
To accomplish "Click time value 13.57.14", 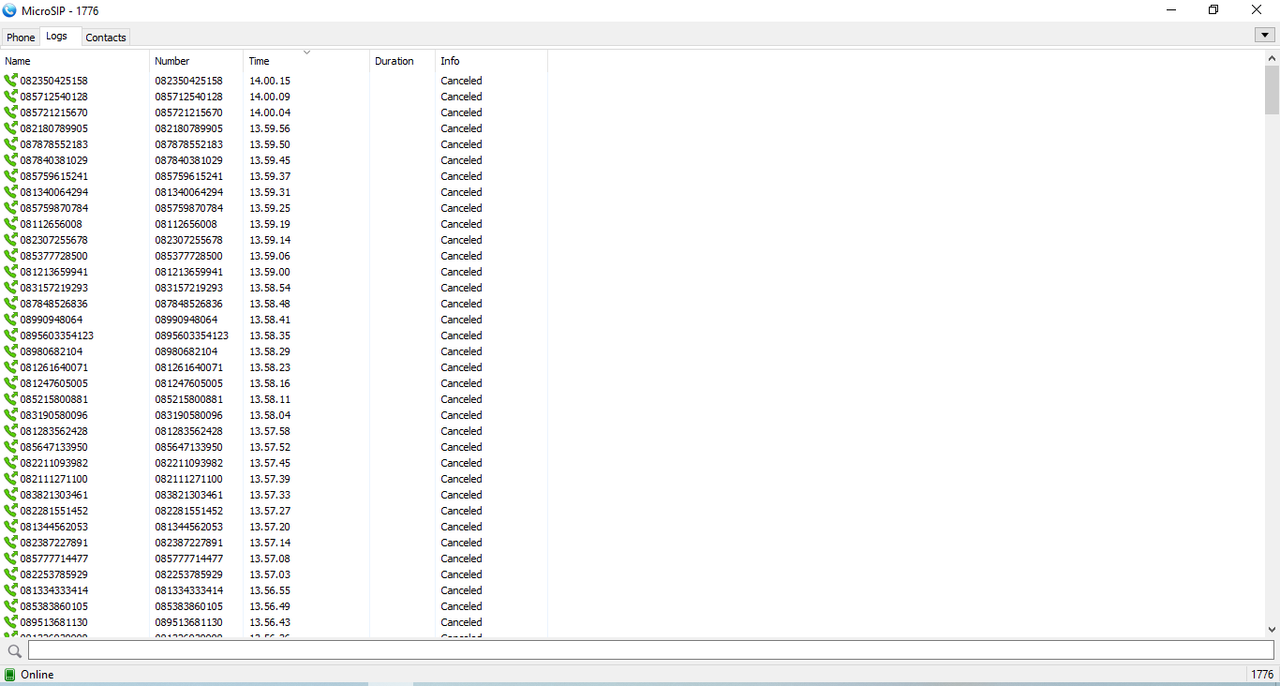I will (x=270, y=543).
